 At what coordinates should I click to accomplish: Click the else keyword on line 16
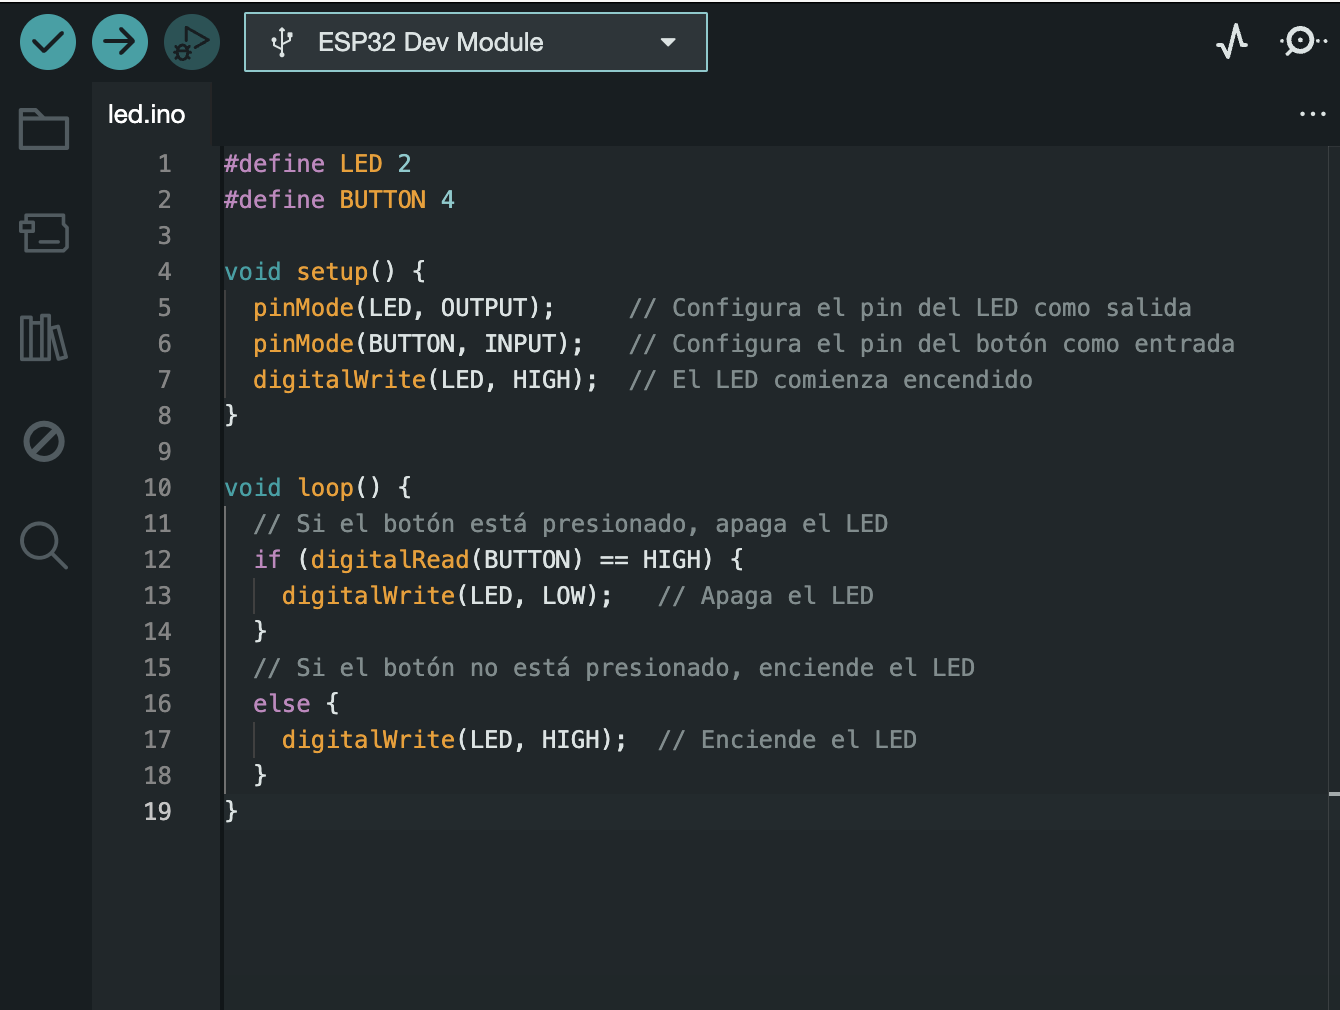pyautogui.click(x=281, y=704)
